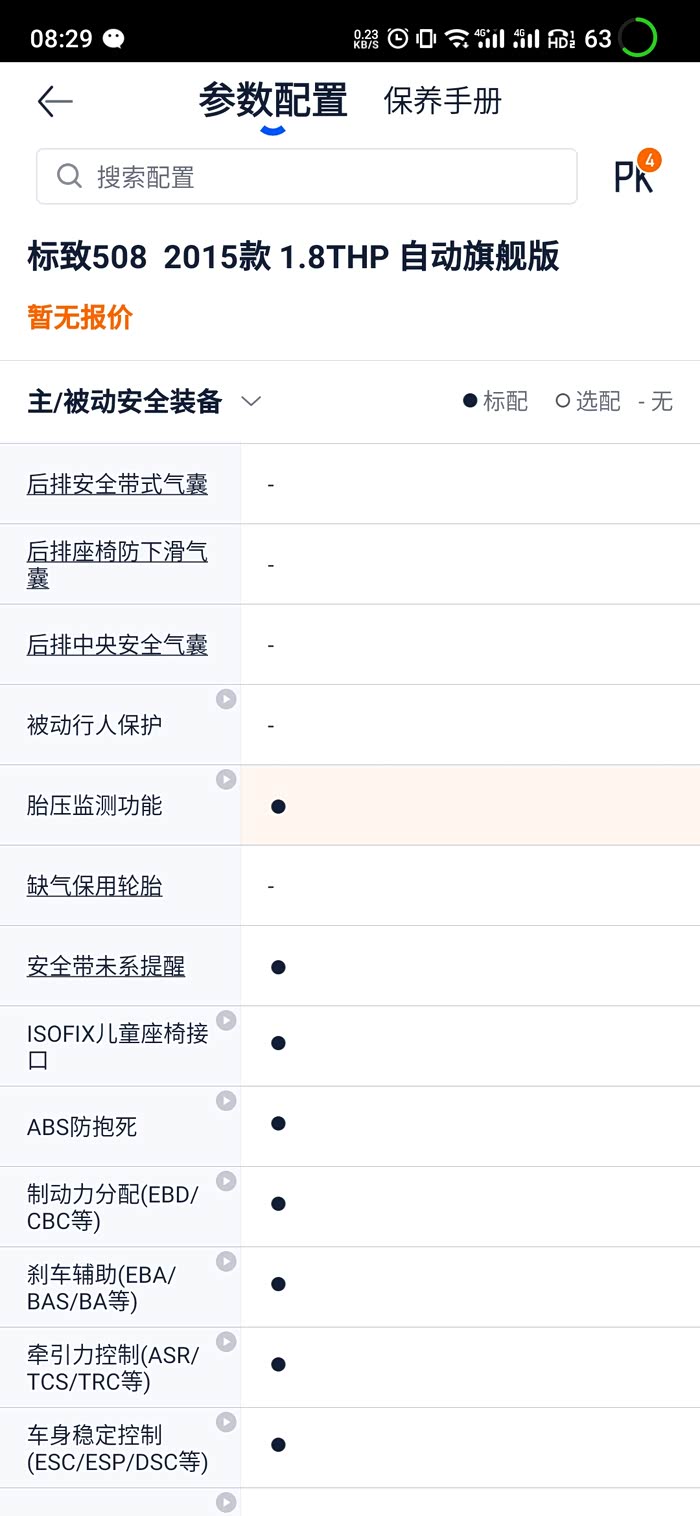Image resolution: width=700 pixels, height=1516 pixels.
Task: Tap the back arrow icon
Action: (x=55, y=101)
